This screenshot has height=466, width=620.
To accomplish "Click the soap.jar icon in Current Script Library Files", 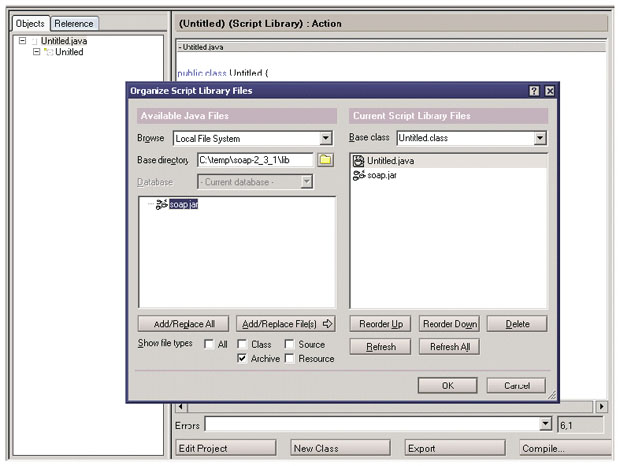I will coord(358,175).
